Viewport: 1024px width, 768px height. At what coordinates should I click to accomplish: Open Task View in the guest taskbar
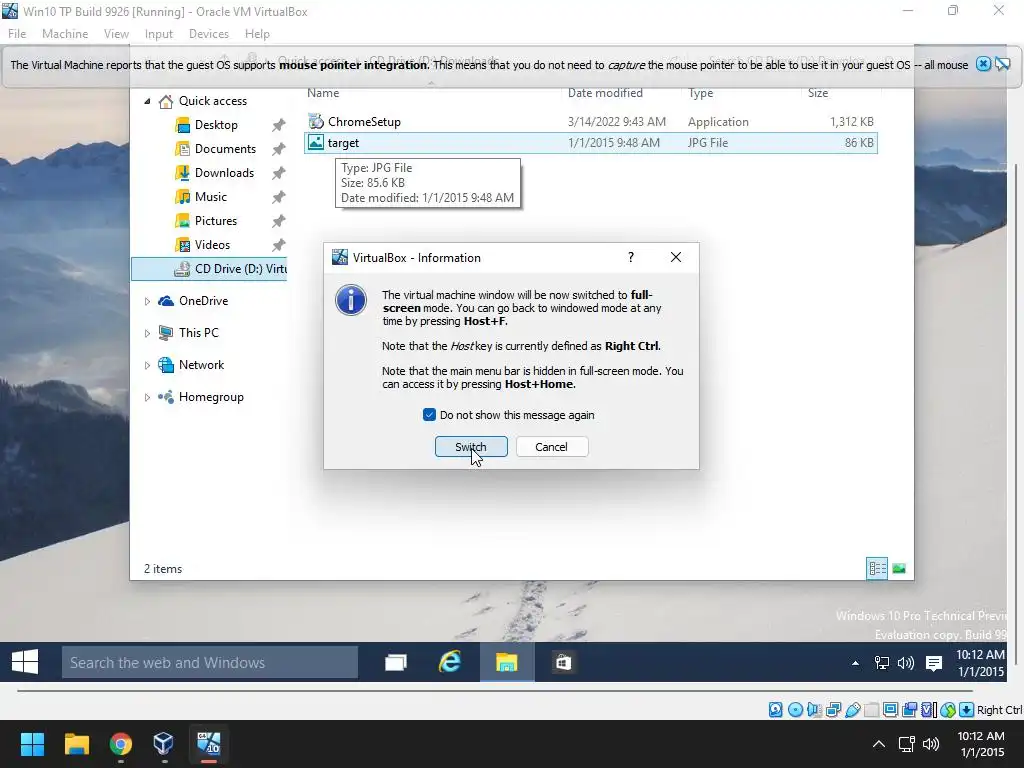click(396, 663)
